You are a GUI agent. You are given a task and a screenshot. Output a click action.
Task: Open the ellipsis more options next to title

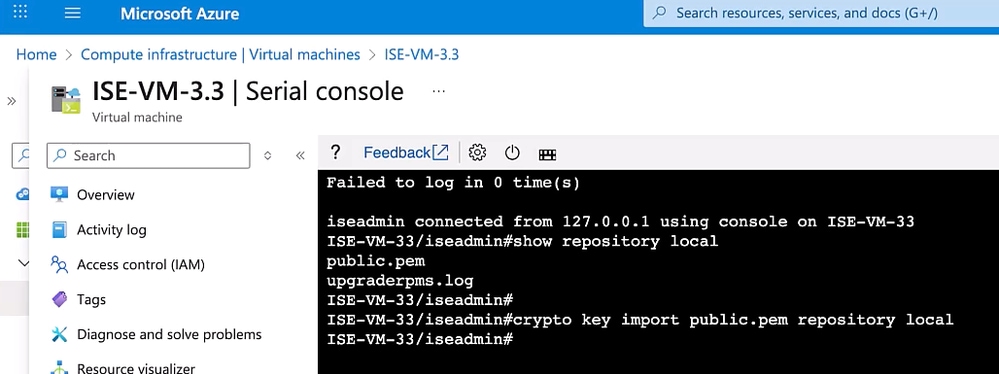(438, 92)
